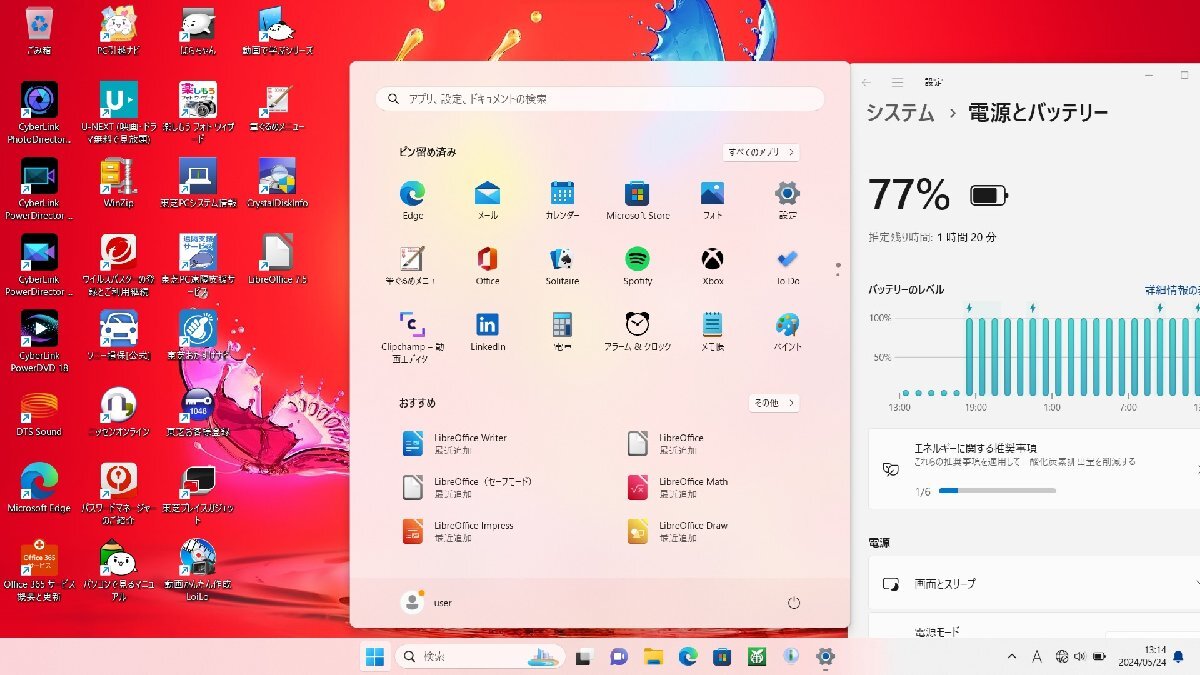1200x675 pixels.
Task: Open the Notepad pinned app
Action: pyautogui.click(x=712, y=331)
